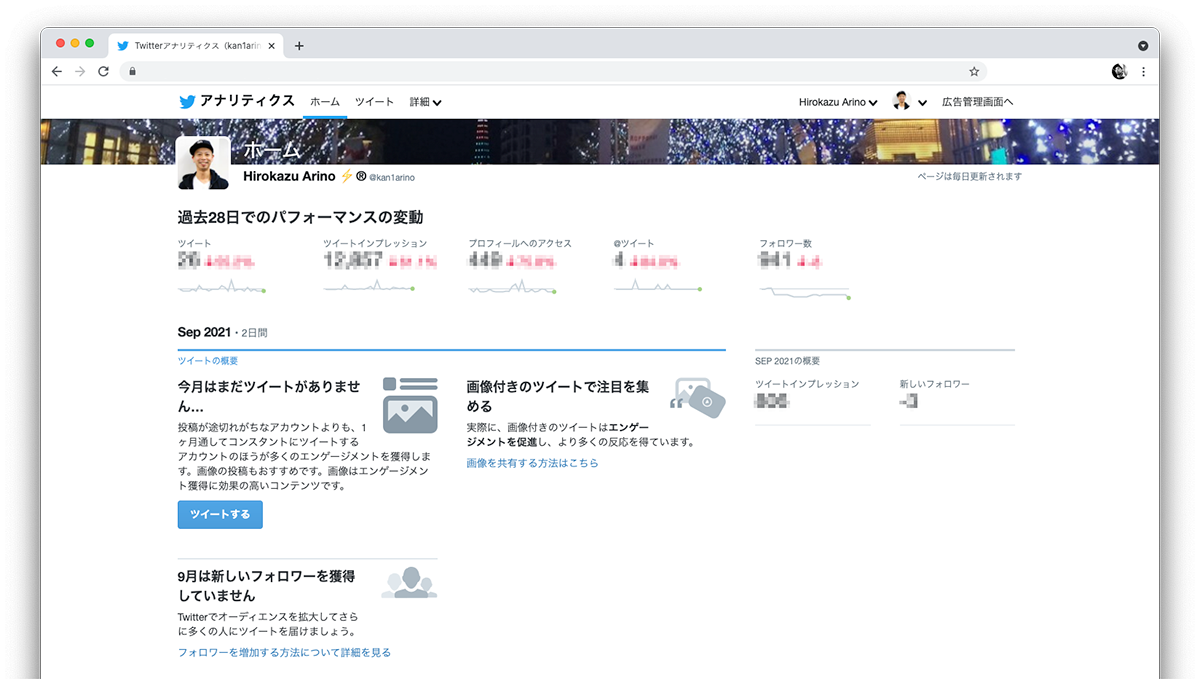This screenshot has height=679, width=1200.
Task: Click the tab search arrow at top right
Action: coord(1143,46)
